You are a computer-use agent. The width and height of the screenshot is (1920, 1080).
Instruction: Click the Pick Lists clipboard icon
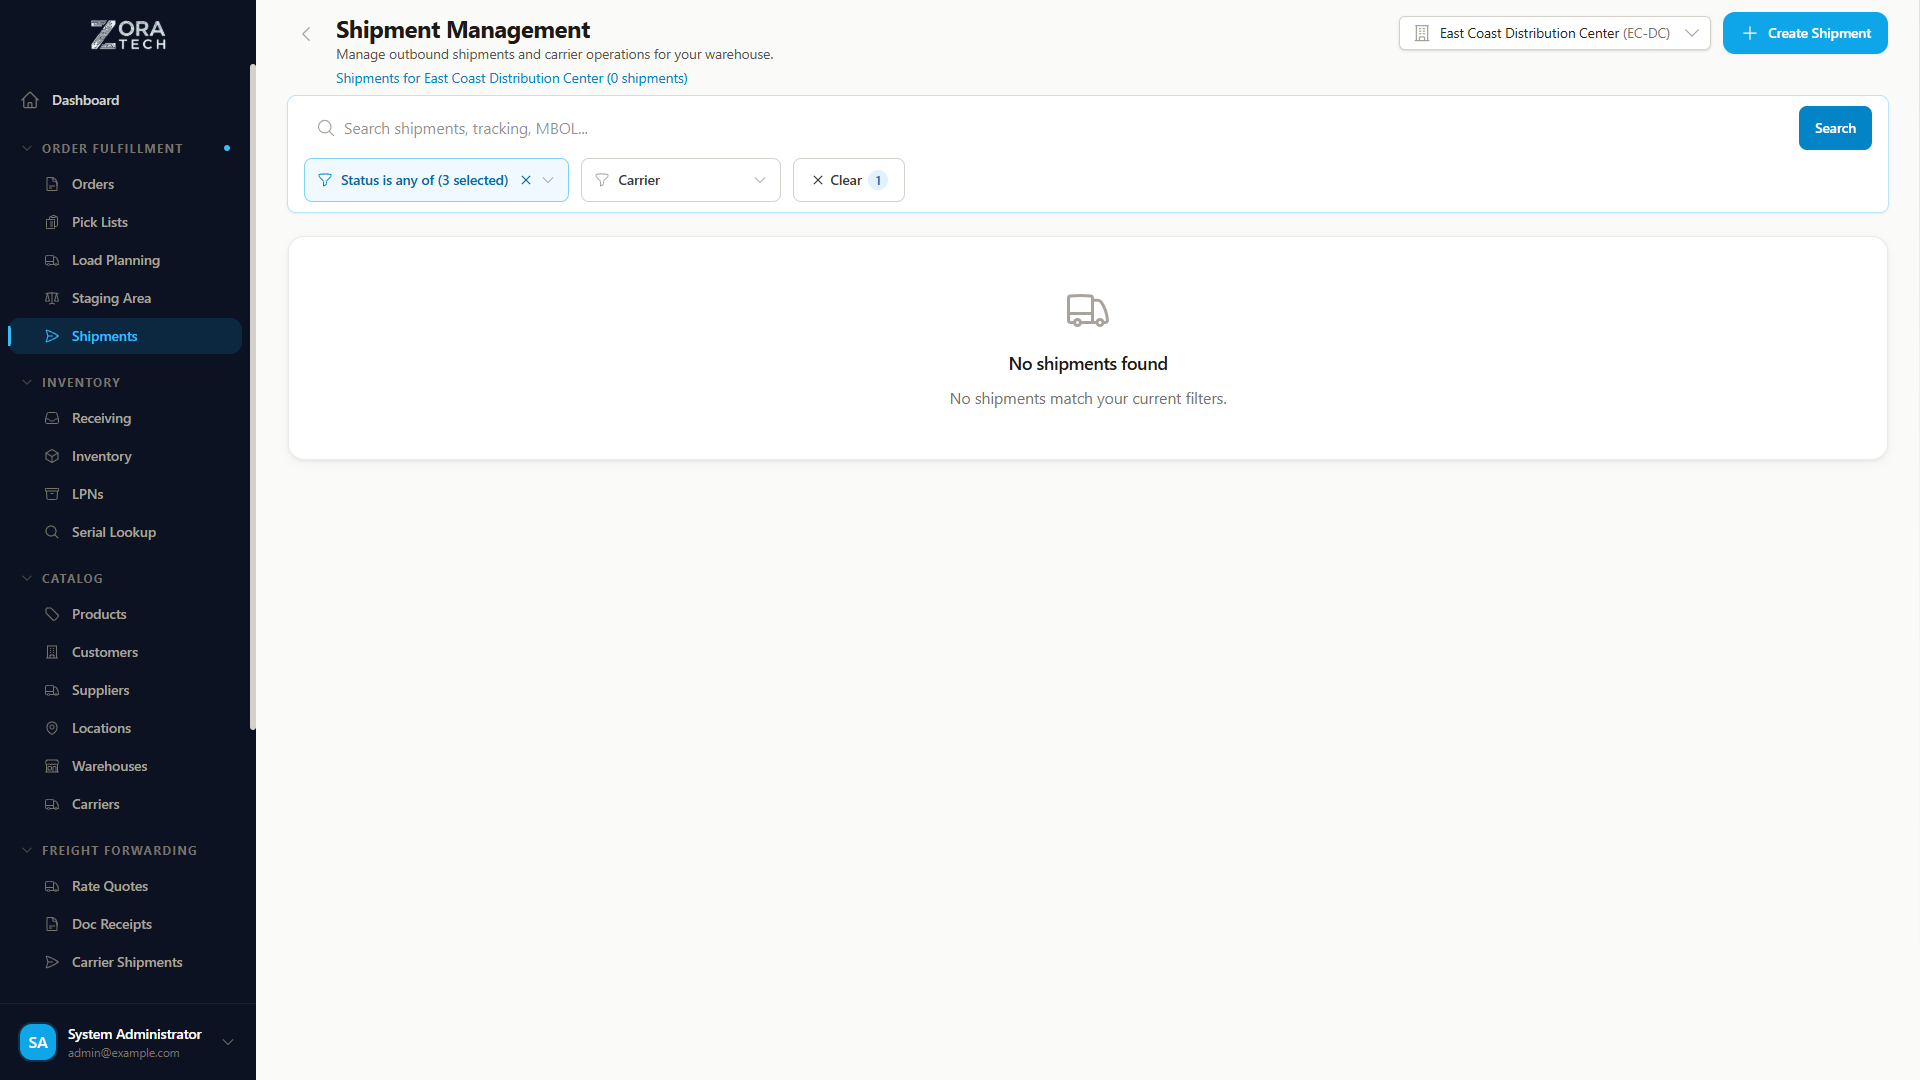tap(52, 222)
